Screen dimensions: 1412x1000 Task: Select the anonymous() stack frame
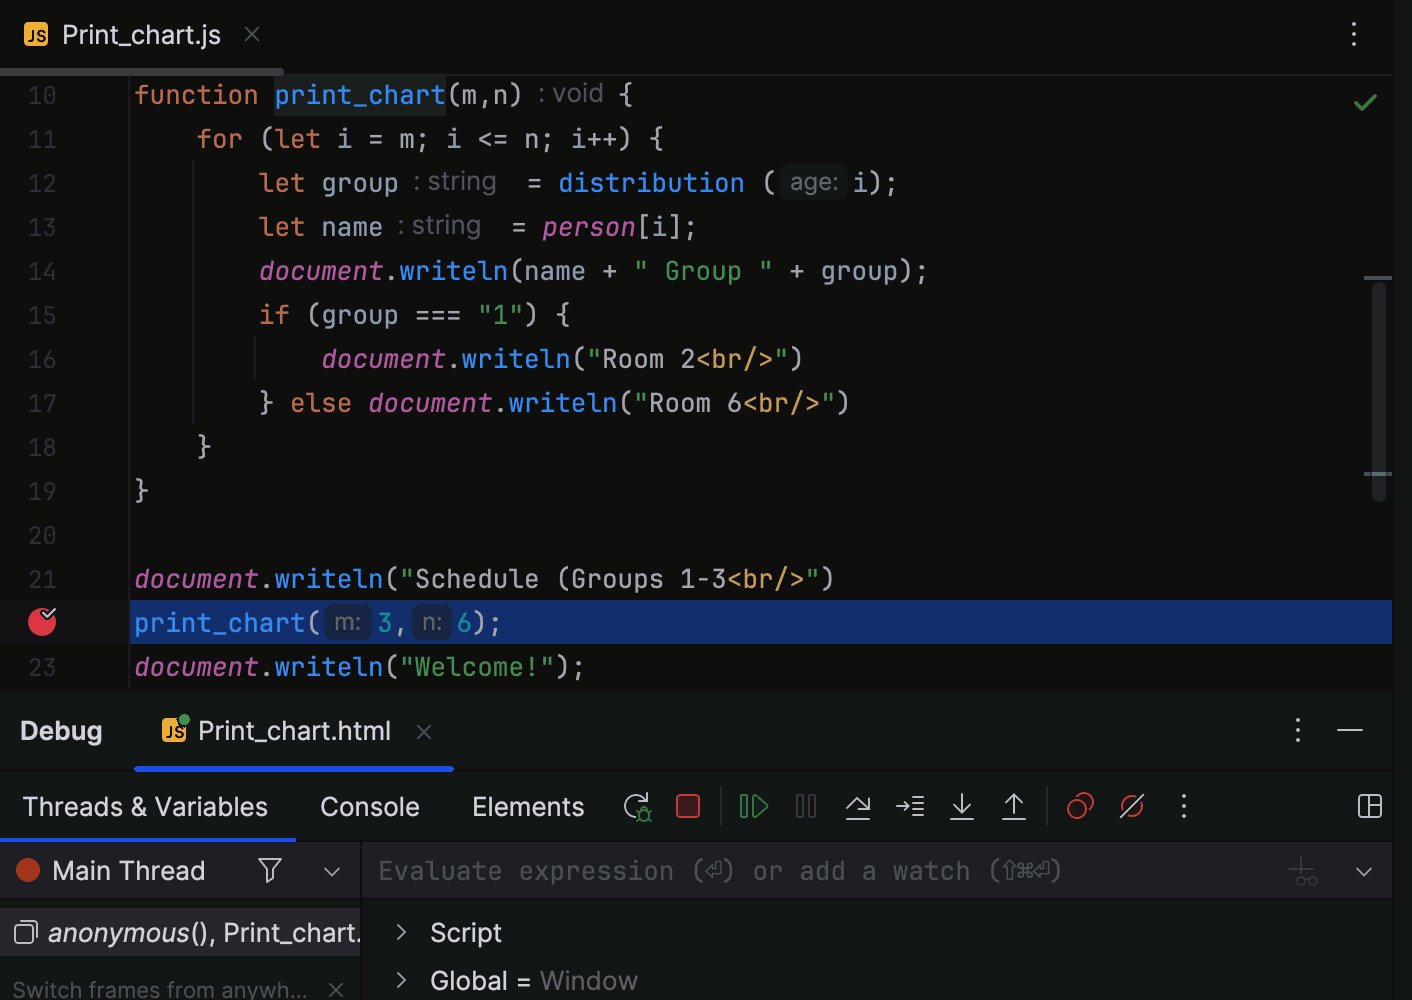[x=180, y=932]
